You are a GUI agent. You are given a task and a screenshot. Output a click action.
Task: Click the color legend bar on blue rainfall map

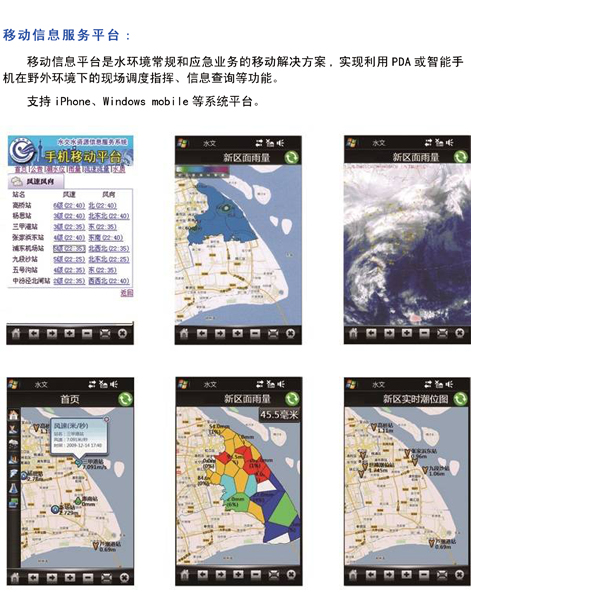(x=201, y=169)
